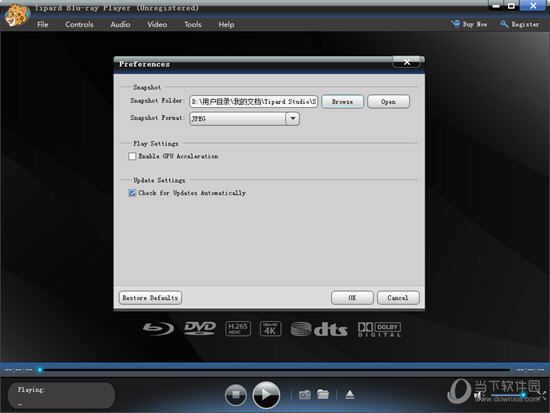The image size is (550, 413).
Task: Click Restore Defaults button
Action: tap(150, 298)
